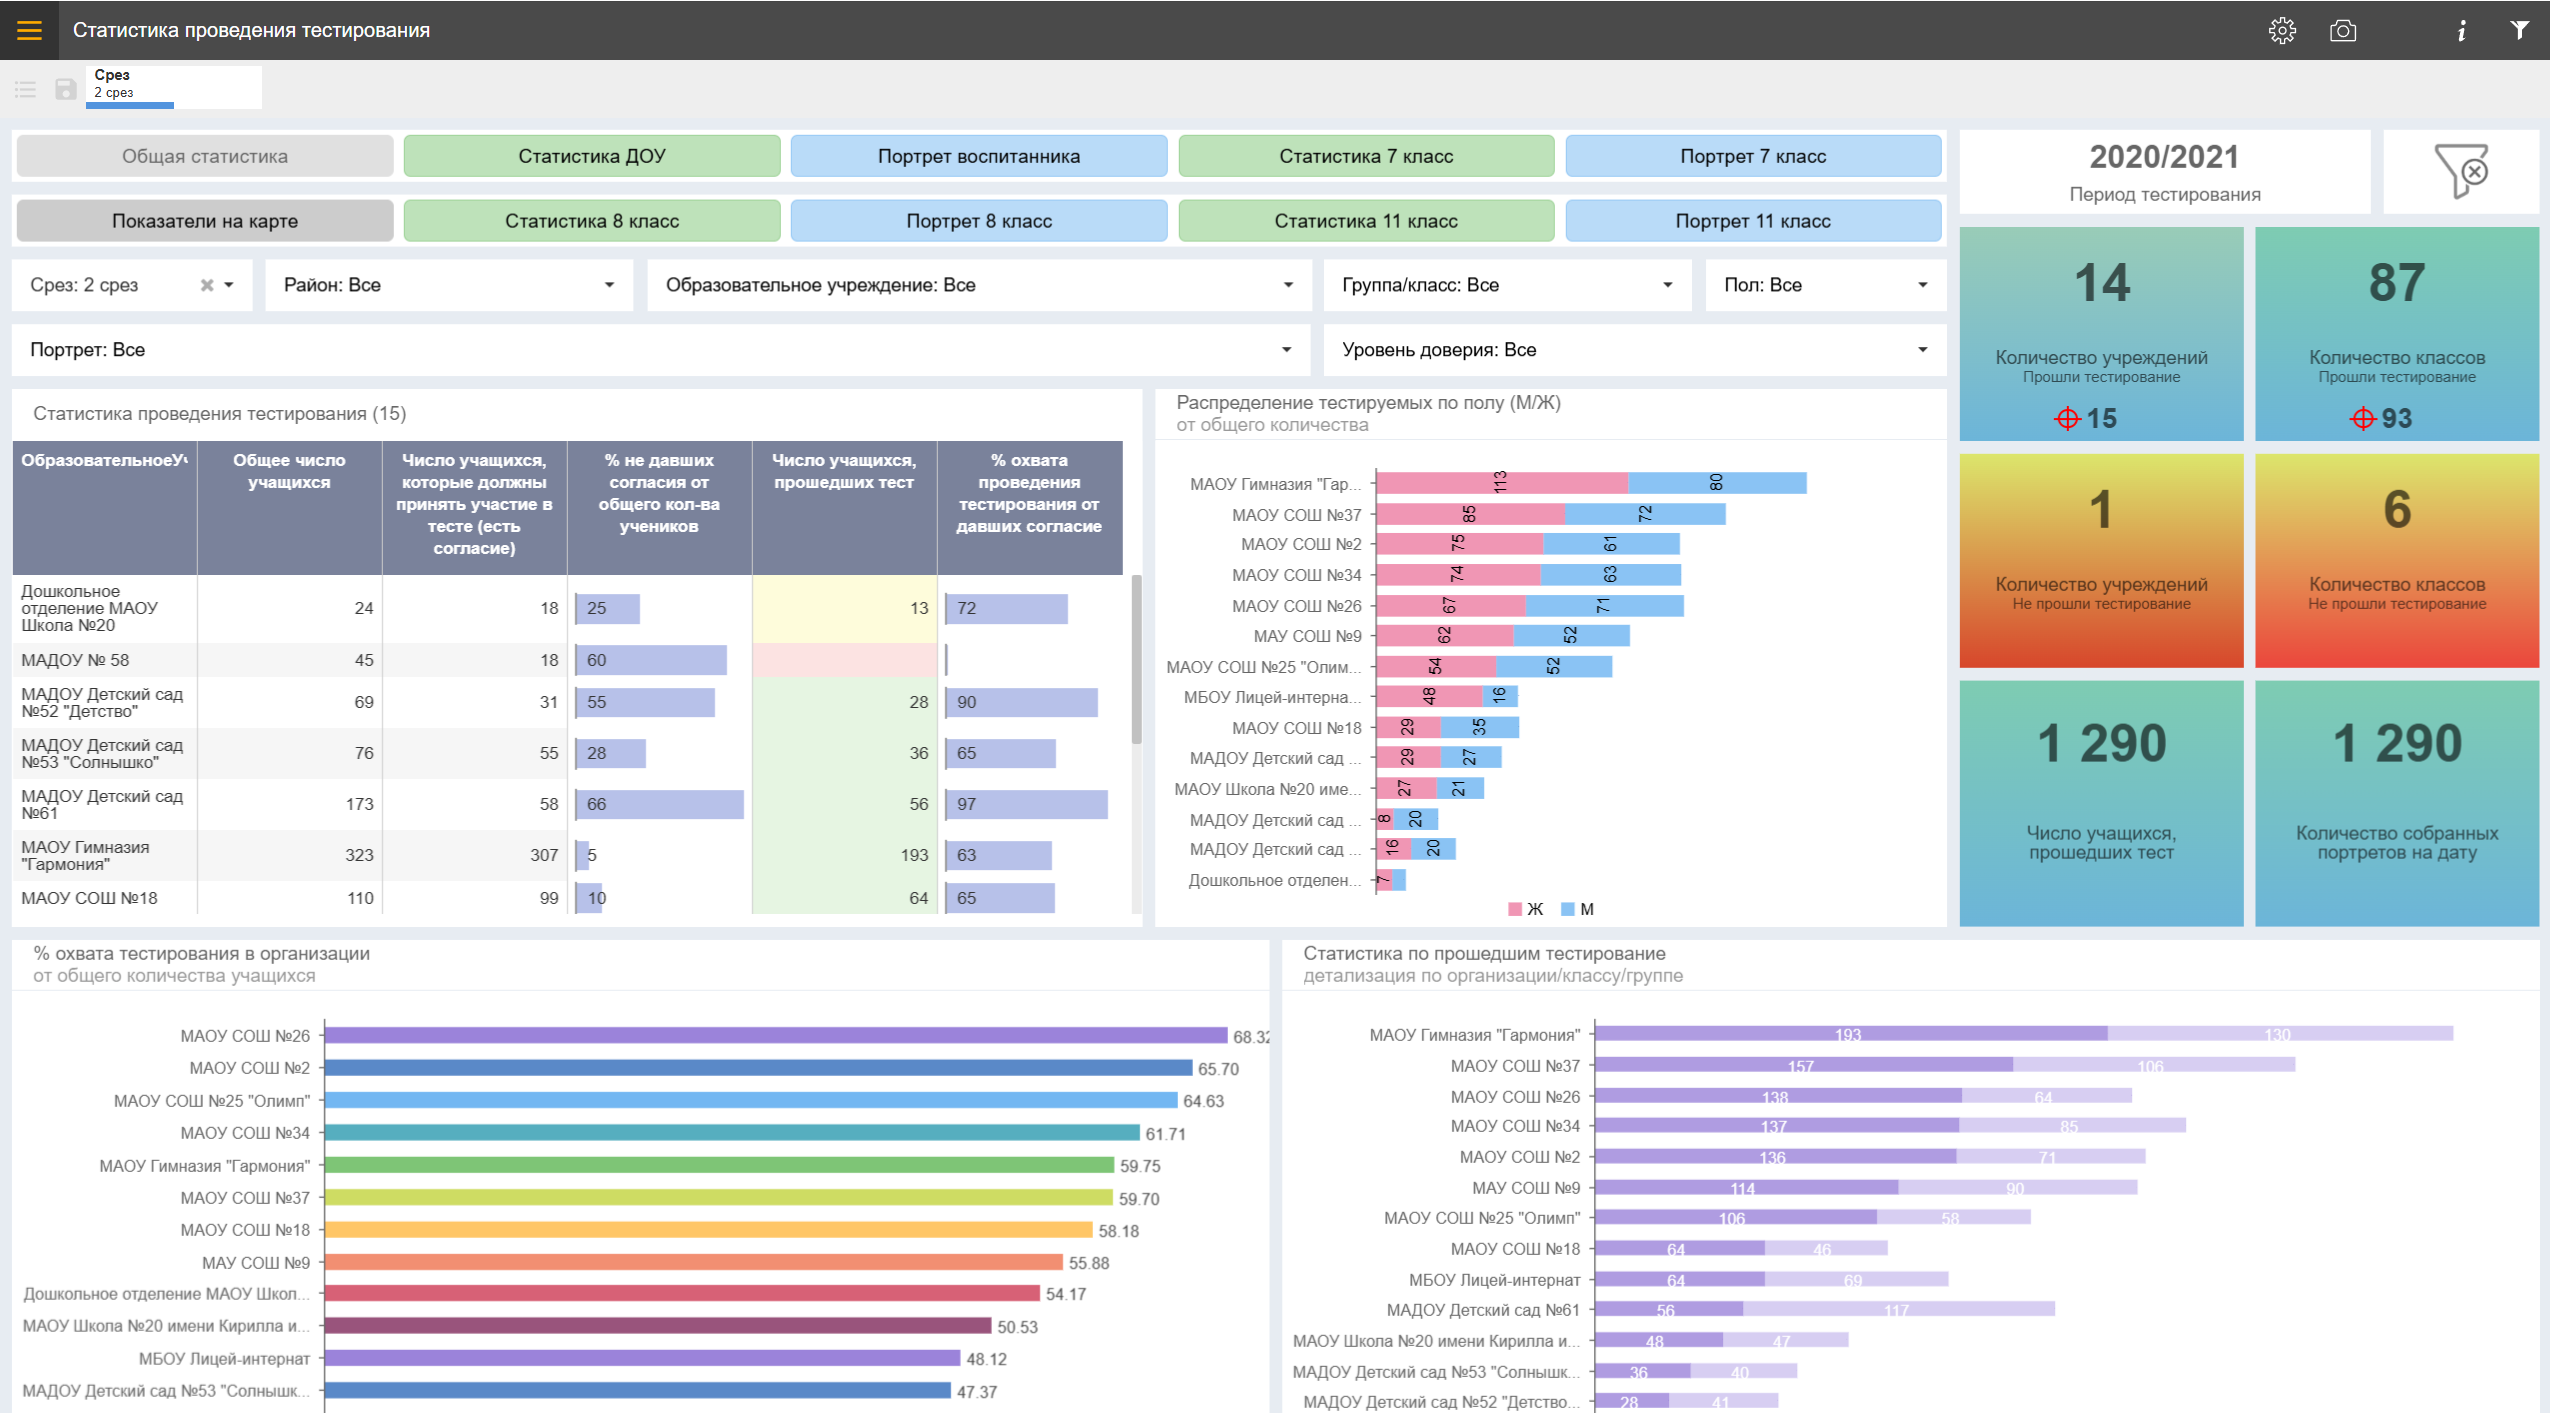Click the Статистика 8 класс button
The width and height of the screenshot is (2550, 1413).
[591, 221]
